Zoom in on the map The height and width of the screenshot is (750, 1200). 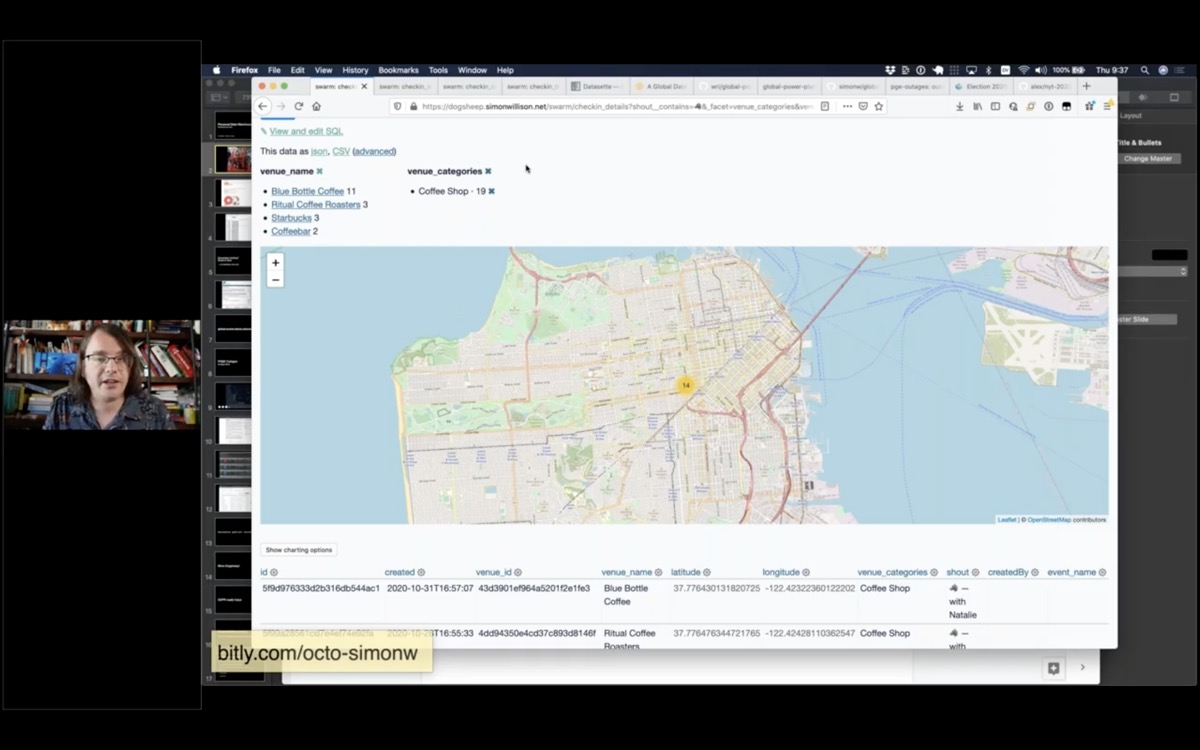click(276, 263)
